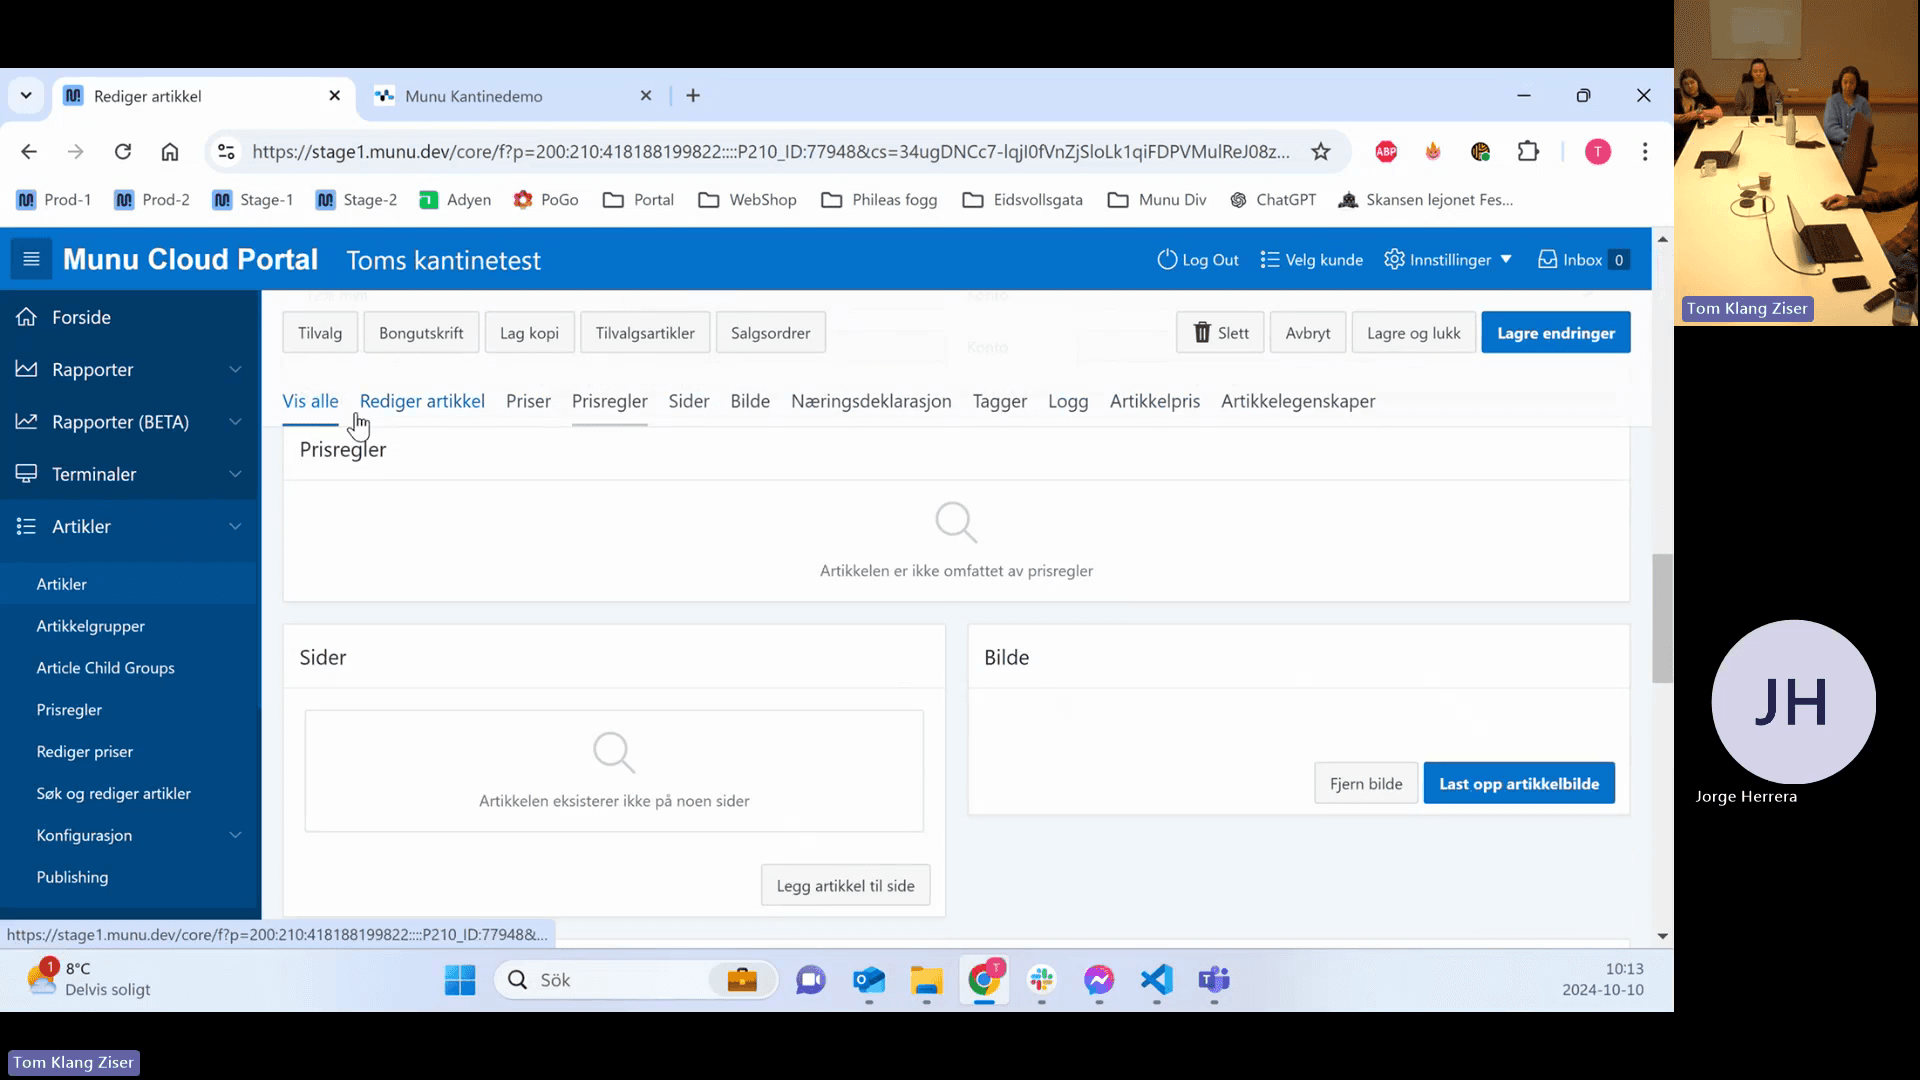Switch to the Priser tab

pos(528,401)
